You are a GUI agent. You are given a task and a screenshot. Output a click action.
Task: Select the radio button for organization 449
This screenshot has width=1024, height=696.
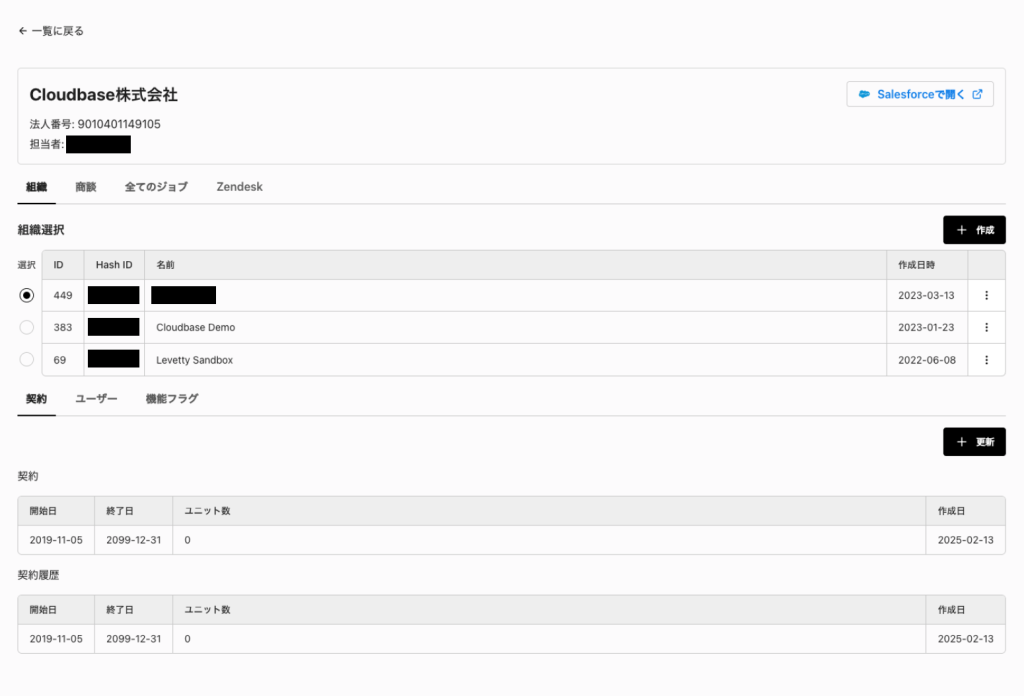(x=27, y=295)
